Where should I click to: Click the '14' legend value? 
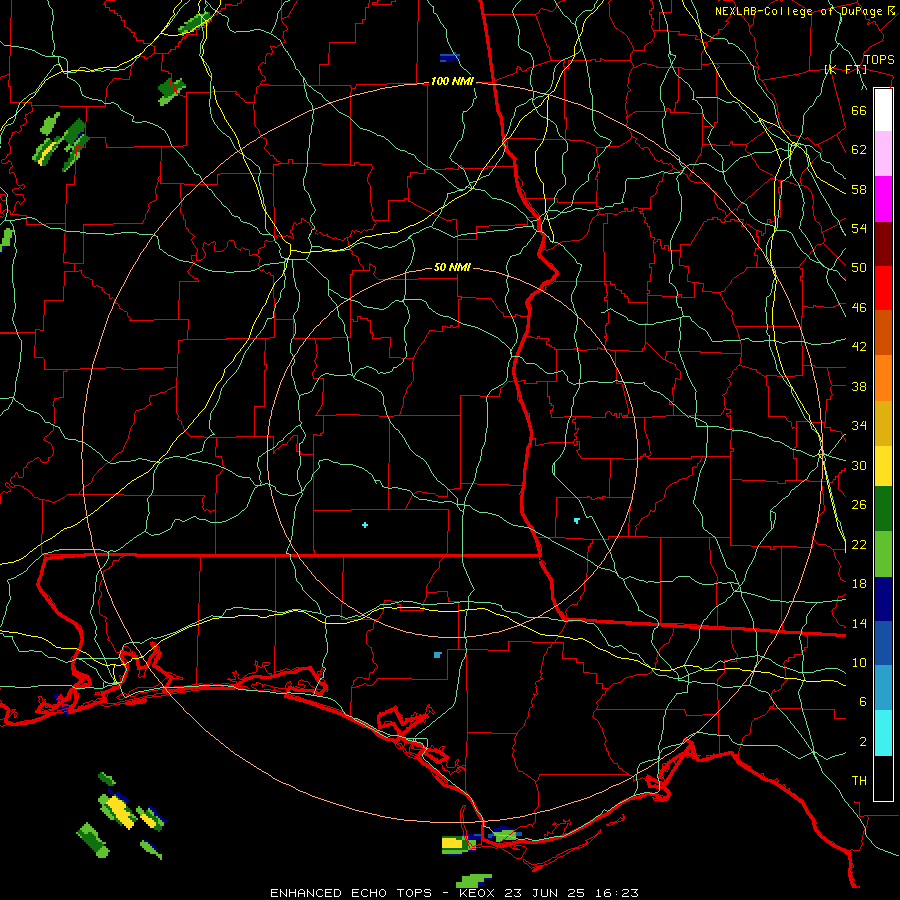tap(859, 623)
